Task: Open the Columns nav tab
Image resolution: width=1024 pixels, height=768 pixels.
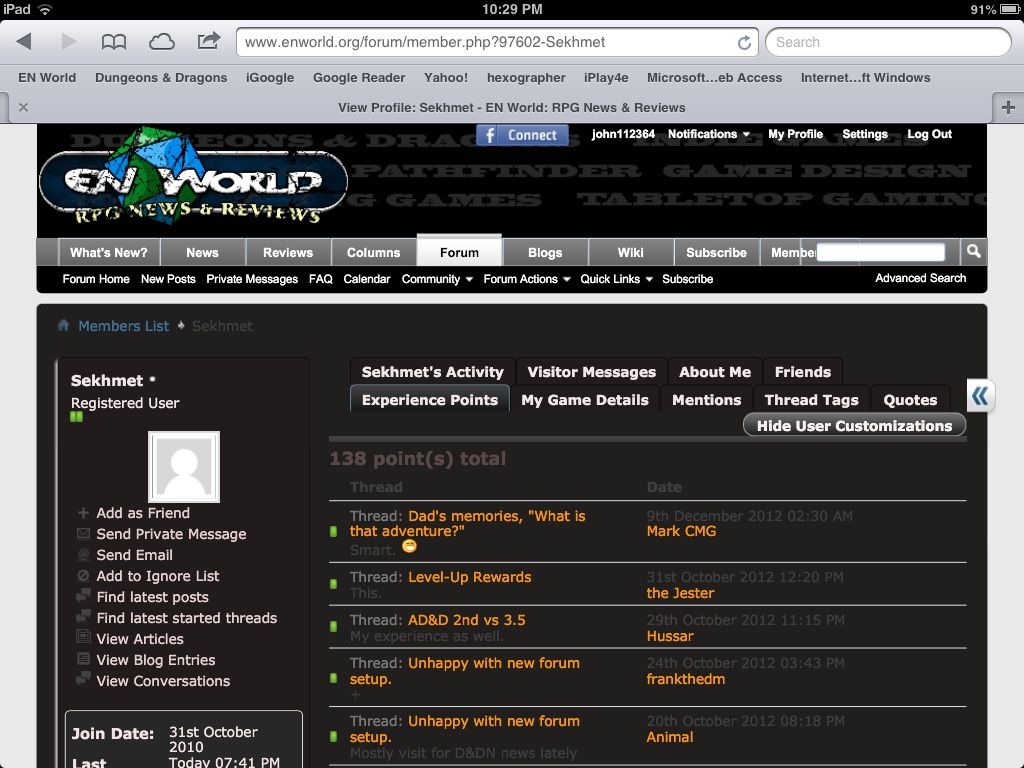Action: (x=374, y=252)
